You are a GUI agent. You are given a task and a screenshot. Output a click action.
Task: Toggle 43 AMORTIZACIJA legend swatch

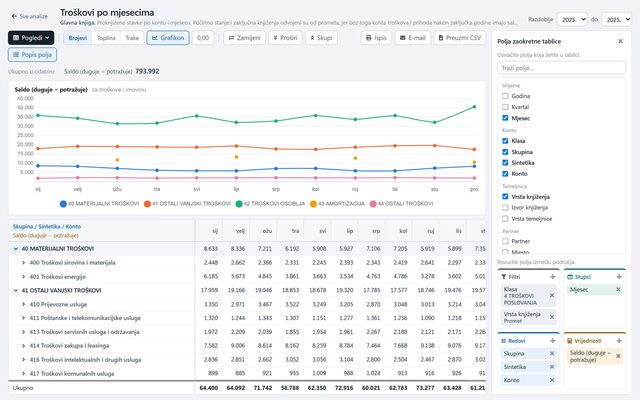[x=313, y=204]
